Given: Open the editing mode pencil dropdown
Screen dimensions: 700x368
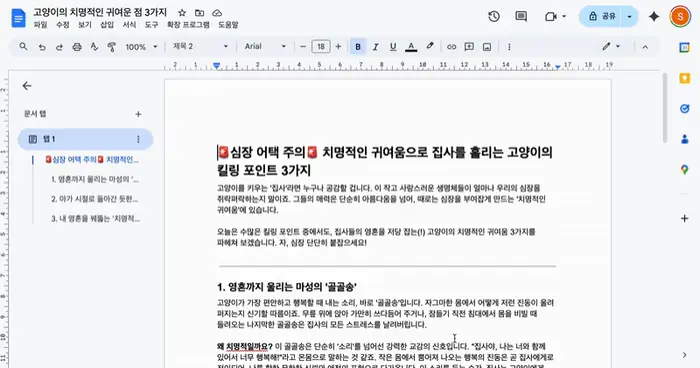Looking at the screenshot, I should 611,46.
